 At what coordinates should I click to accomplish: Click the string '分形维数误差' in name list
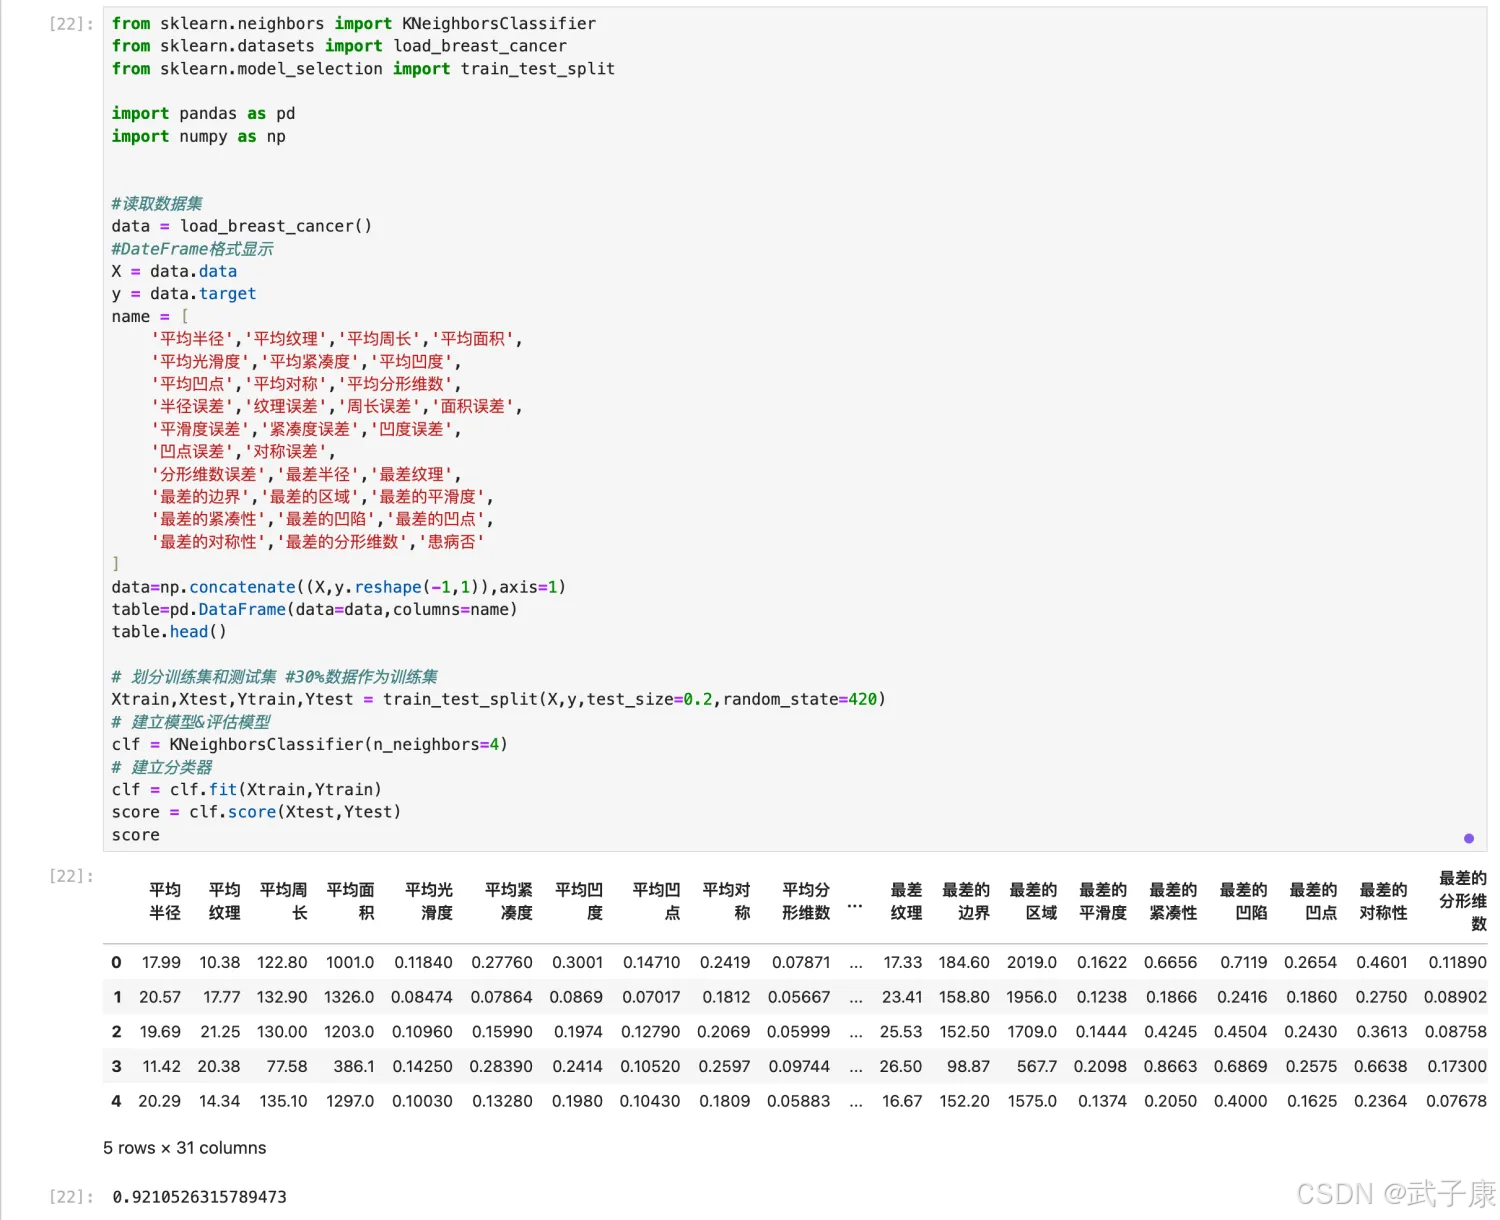pyautogui.click(x=208, y=474)
